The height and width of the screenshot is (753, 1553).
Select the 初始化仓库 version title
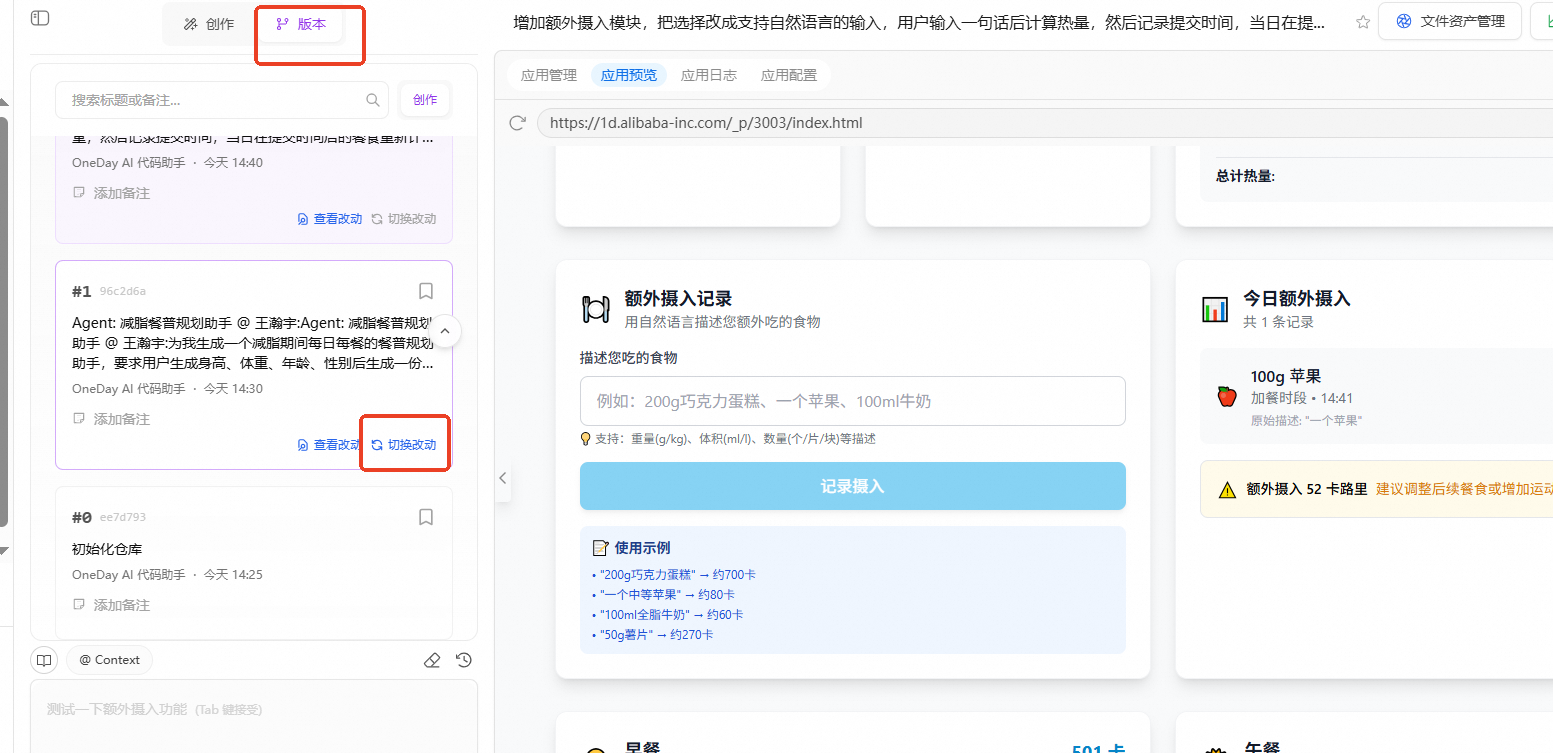pyautogui.click(x=107, y=549)
